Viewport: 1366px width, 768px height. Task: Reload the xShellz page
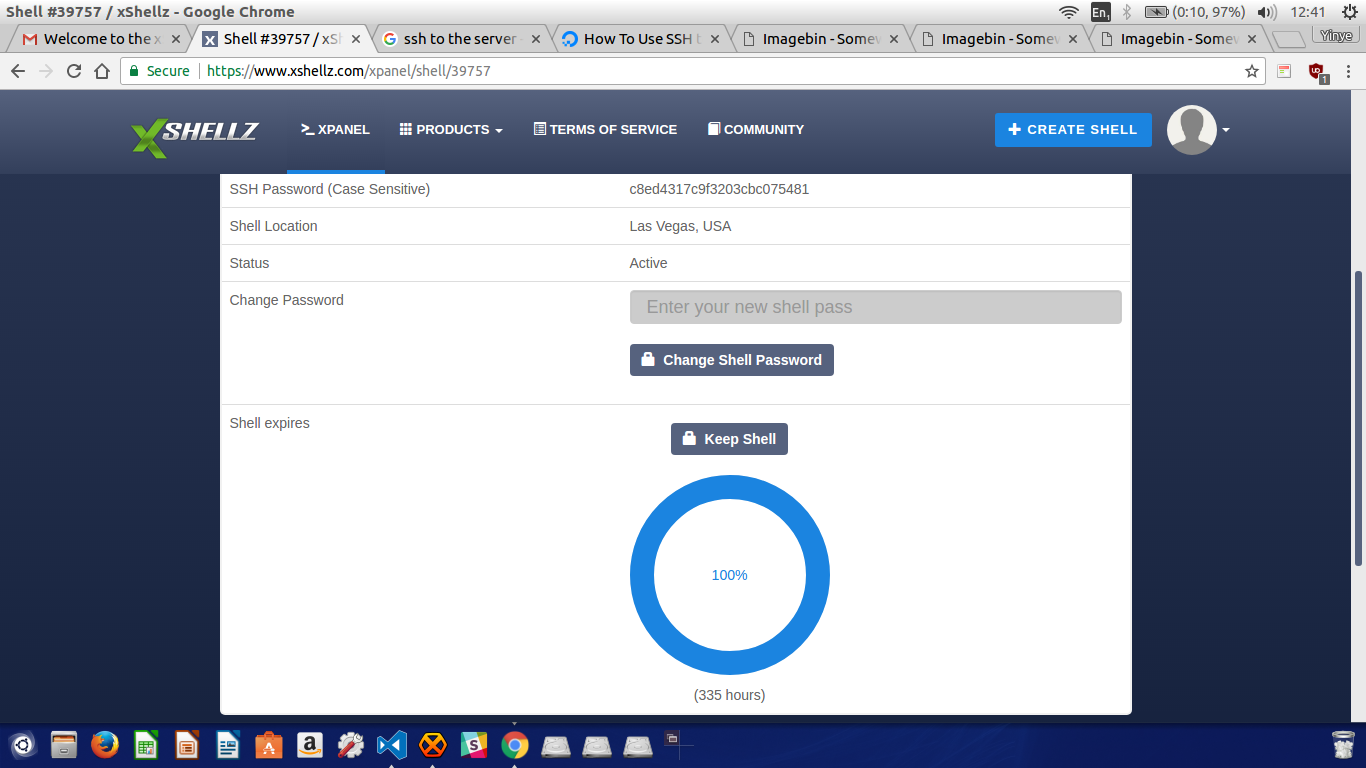[74, 71]
